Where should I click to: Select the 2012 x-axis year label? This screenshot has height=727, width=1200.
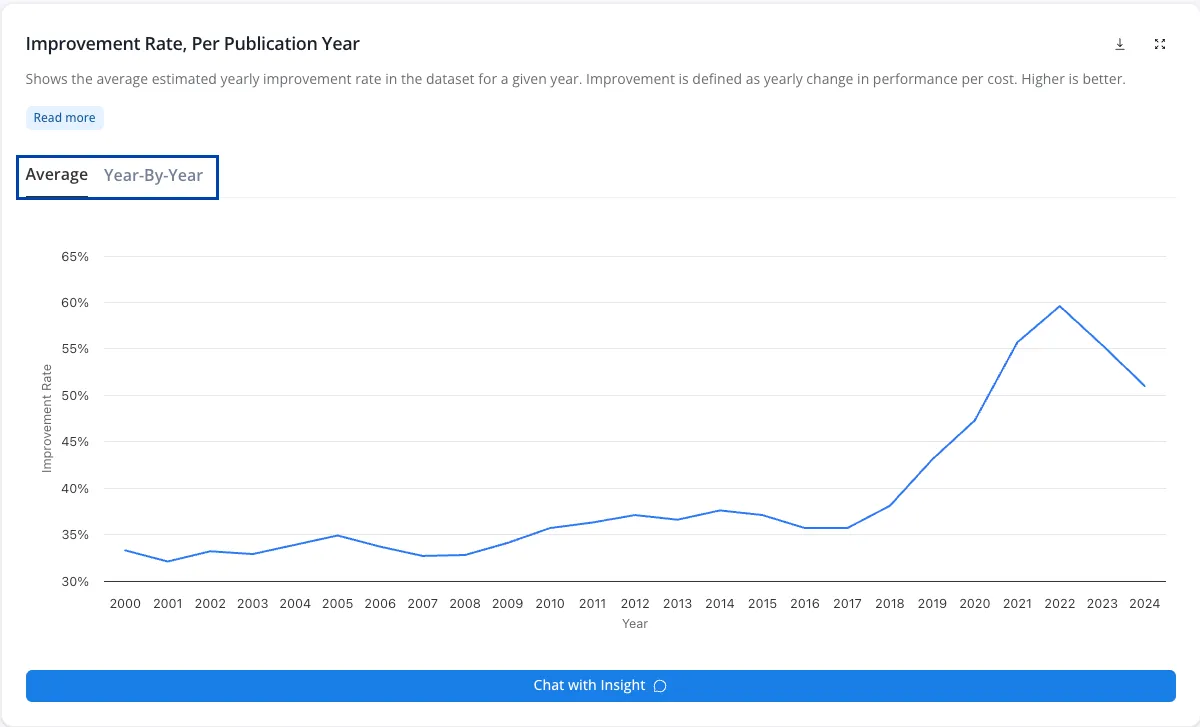point(635,604)
